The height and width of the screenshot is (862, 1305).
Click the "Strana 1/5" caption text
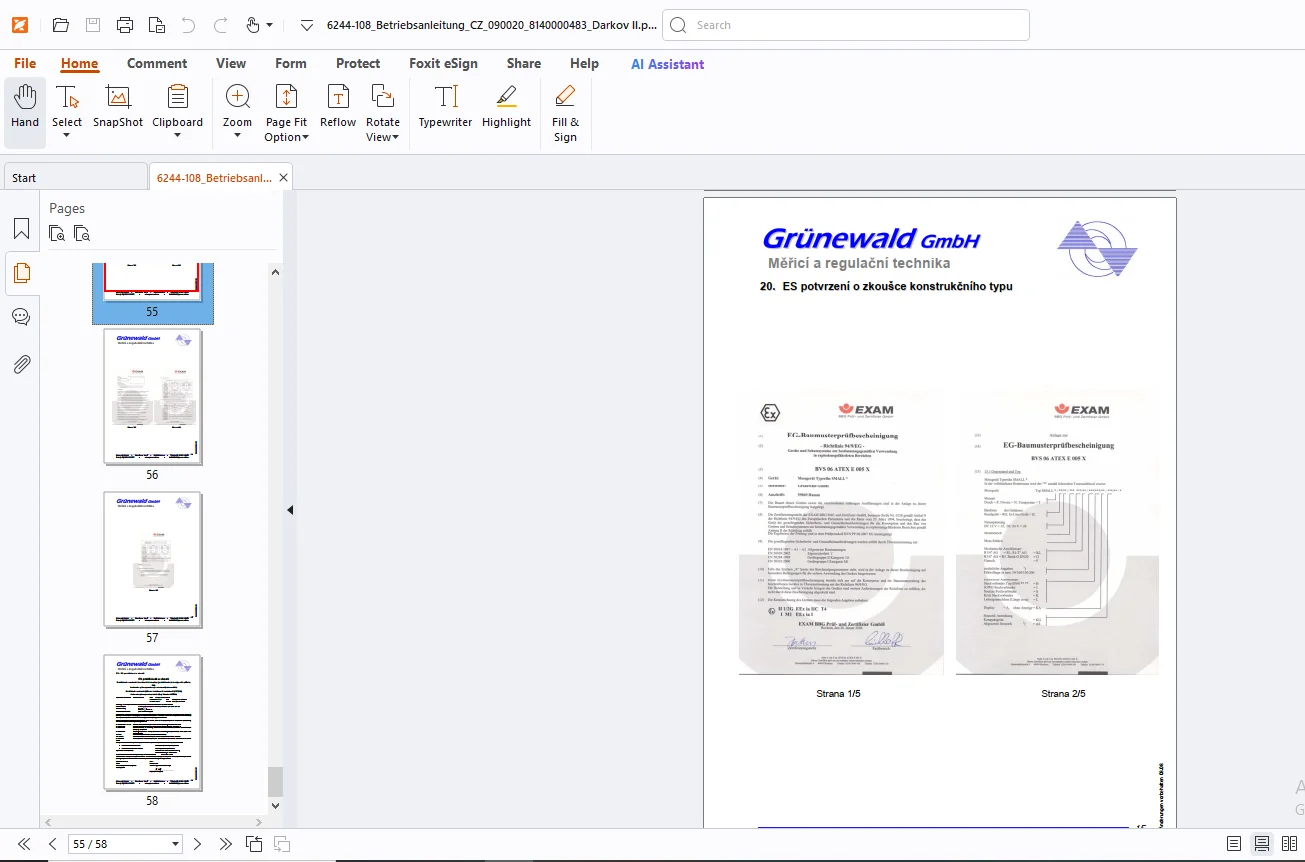[840, 693]
